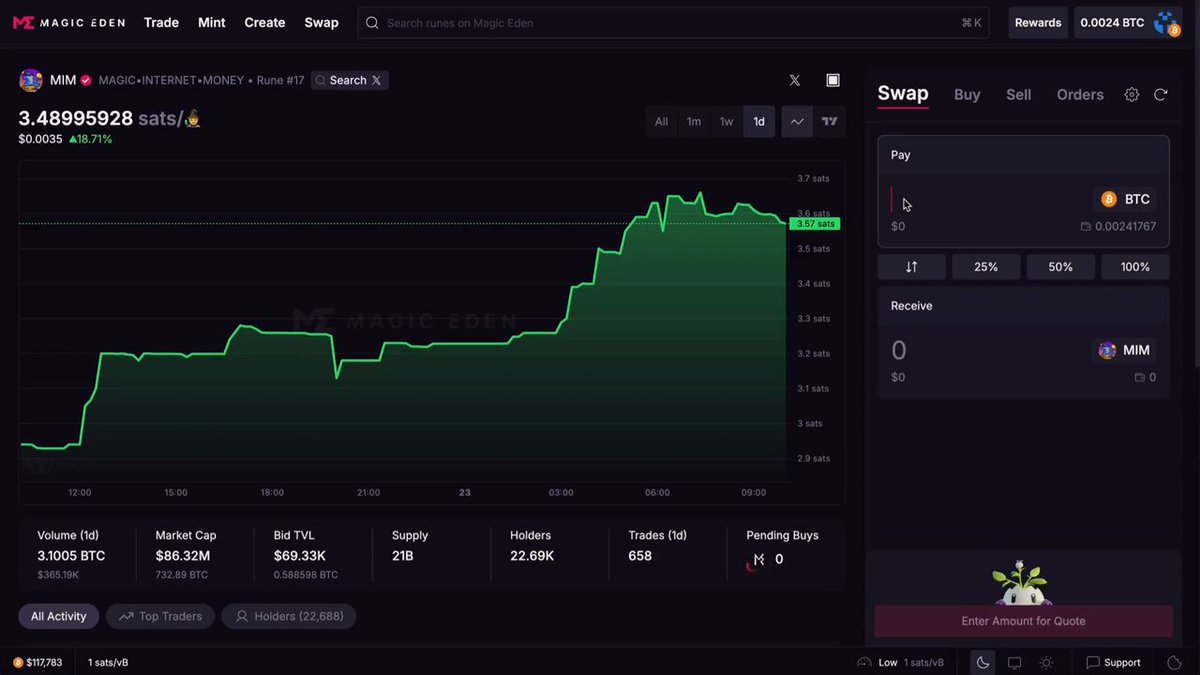
Task: Switch to the Sell tab
Action: coord(1019,94)
